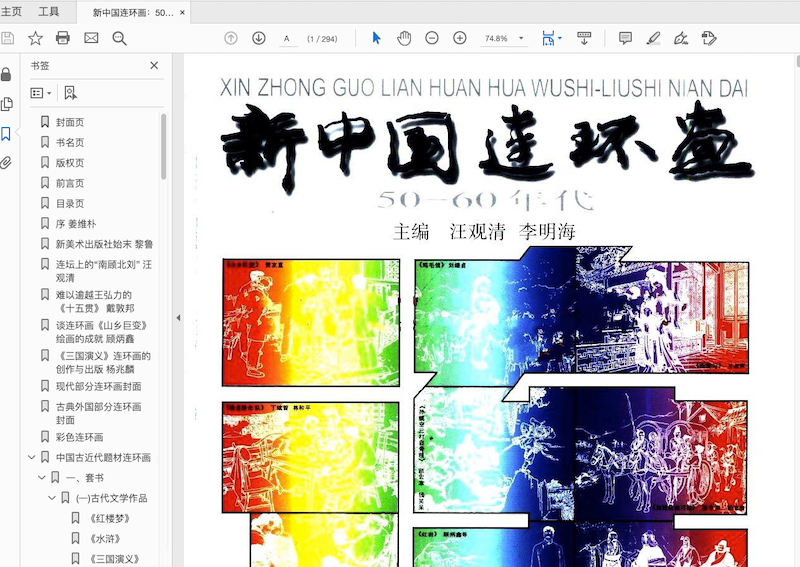Image resolution: width=800 pixels, height=567 pixels.
Task: Select the Highlight text pen tool
Action: pos(653,38)
